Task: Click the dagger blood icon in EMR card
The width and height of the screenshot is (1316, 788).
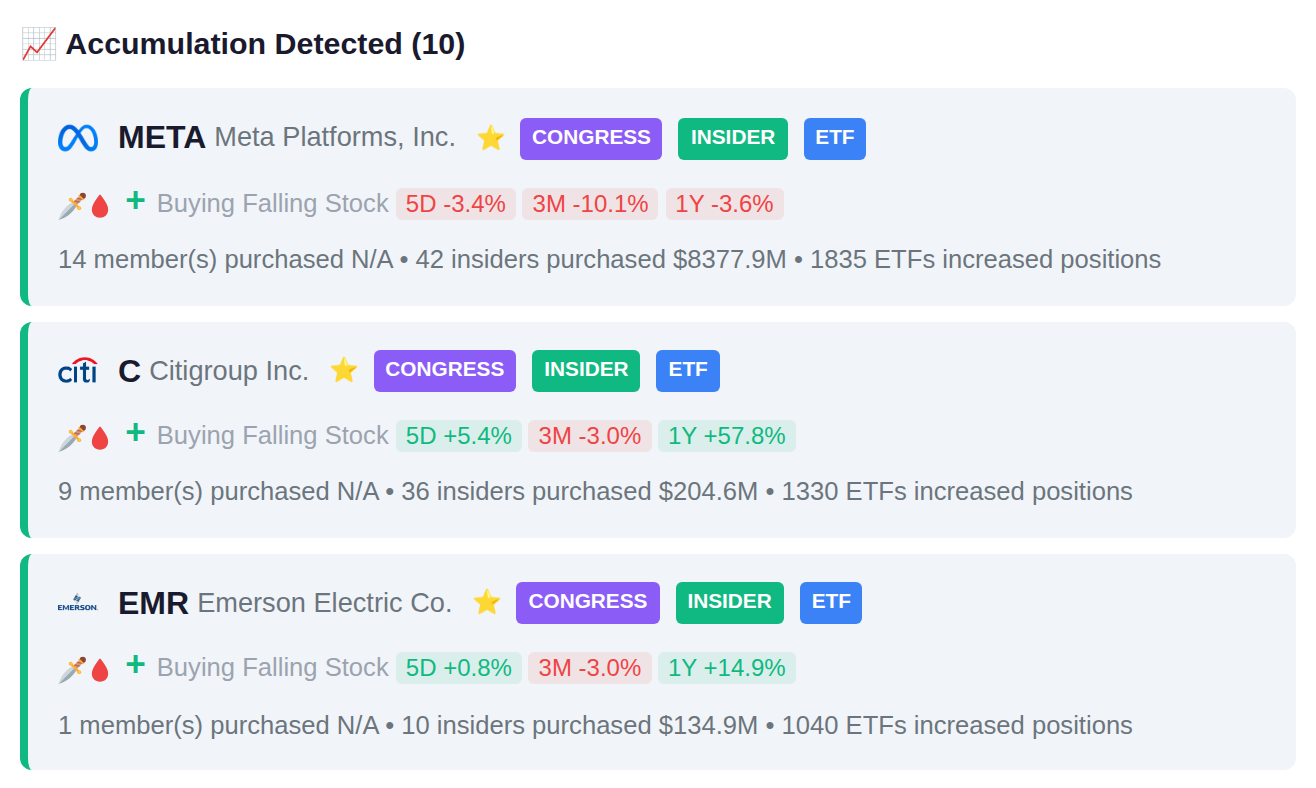Action: 84,669
